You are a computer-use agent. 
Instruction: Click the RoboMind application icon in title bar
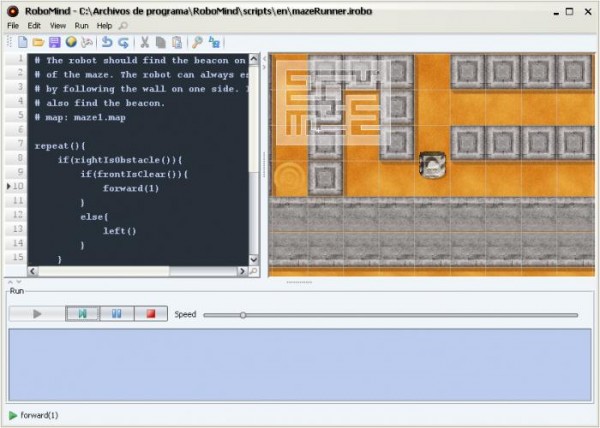pyautogui.click(x=13, y=11)
